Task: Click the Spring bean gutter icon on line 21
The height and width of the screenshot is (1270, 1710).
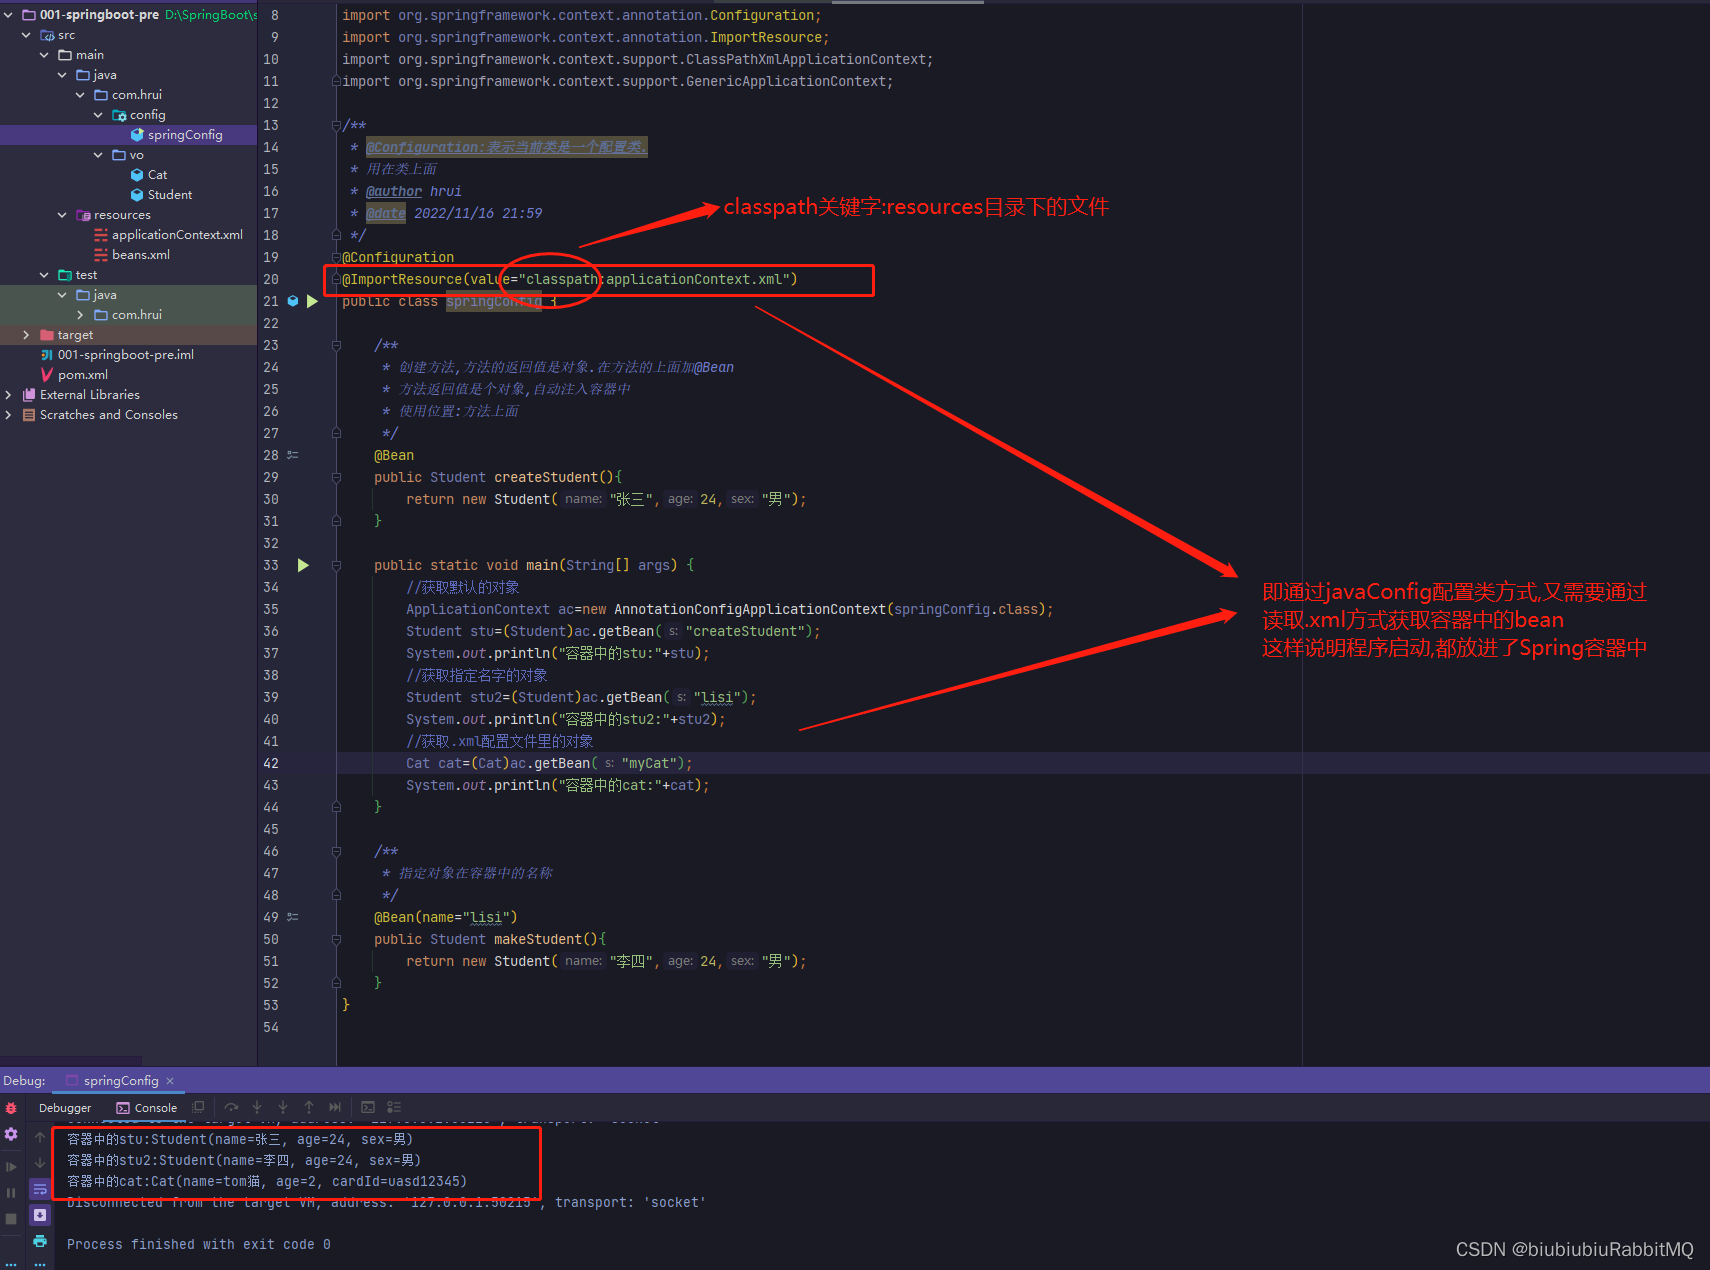Action: pyautogui.click(x=293, y=301)
